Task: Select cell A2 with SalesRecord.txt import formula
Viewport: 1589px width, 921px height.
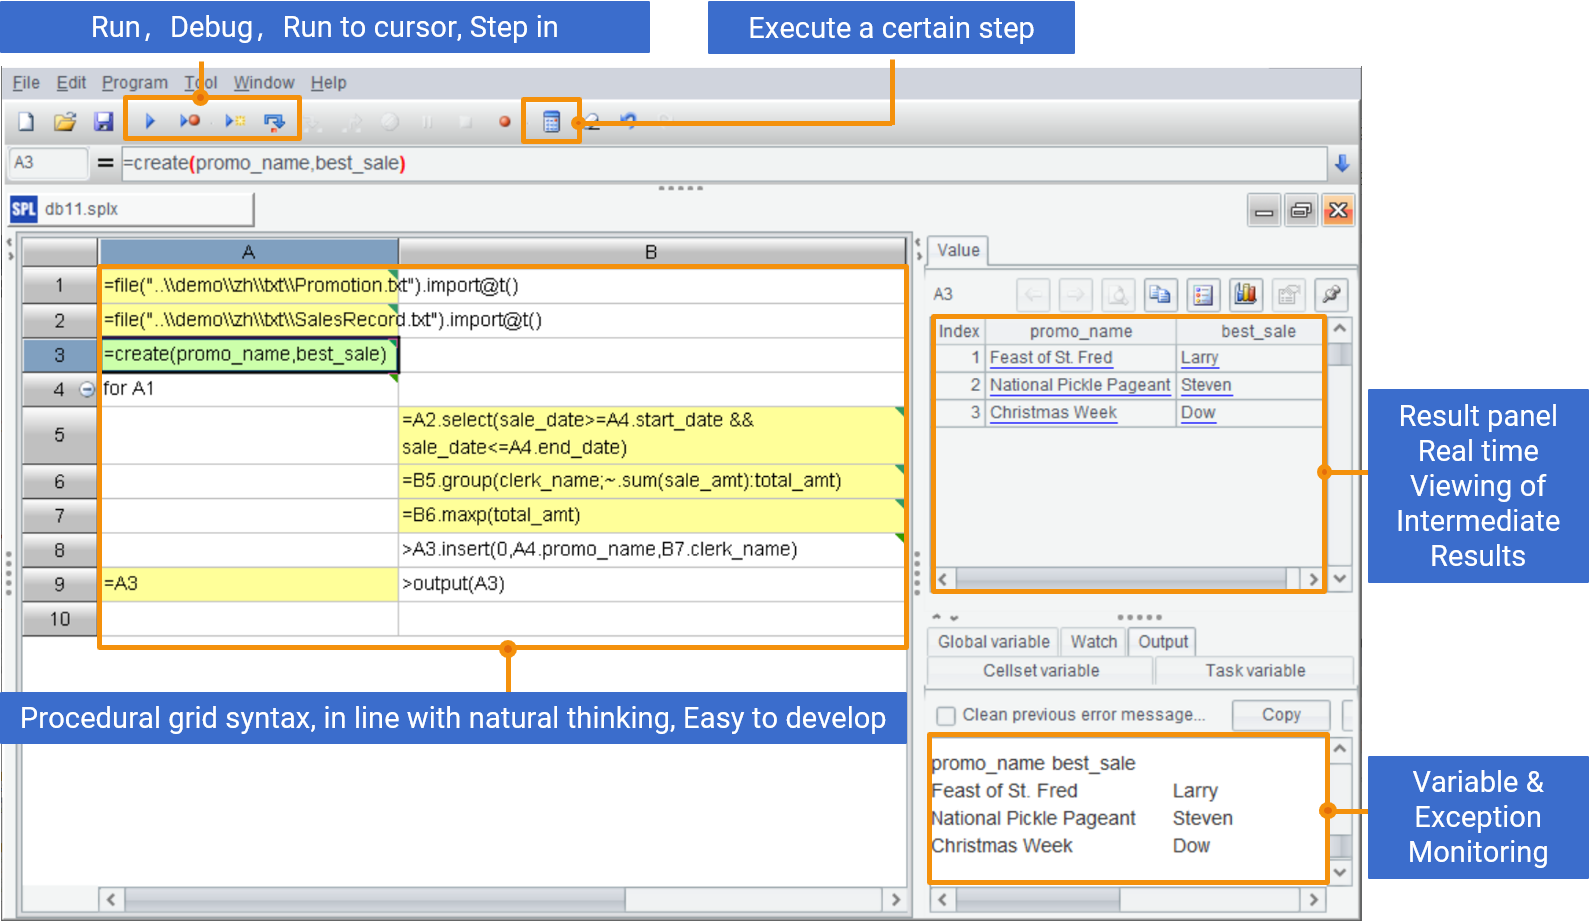Action: click(x=249, y=320)
